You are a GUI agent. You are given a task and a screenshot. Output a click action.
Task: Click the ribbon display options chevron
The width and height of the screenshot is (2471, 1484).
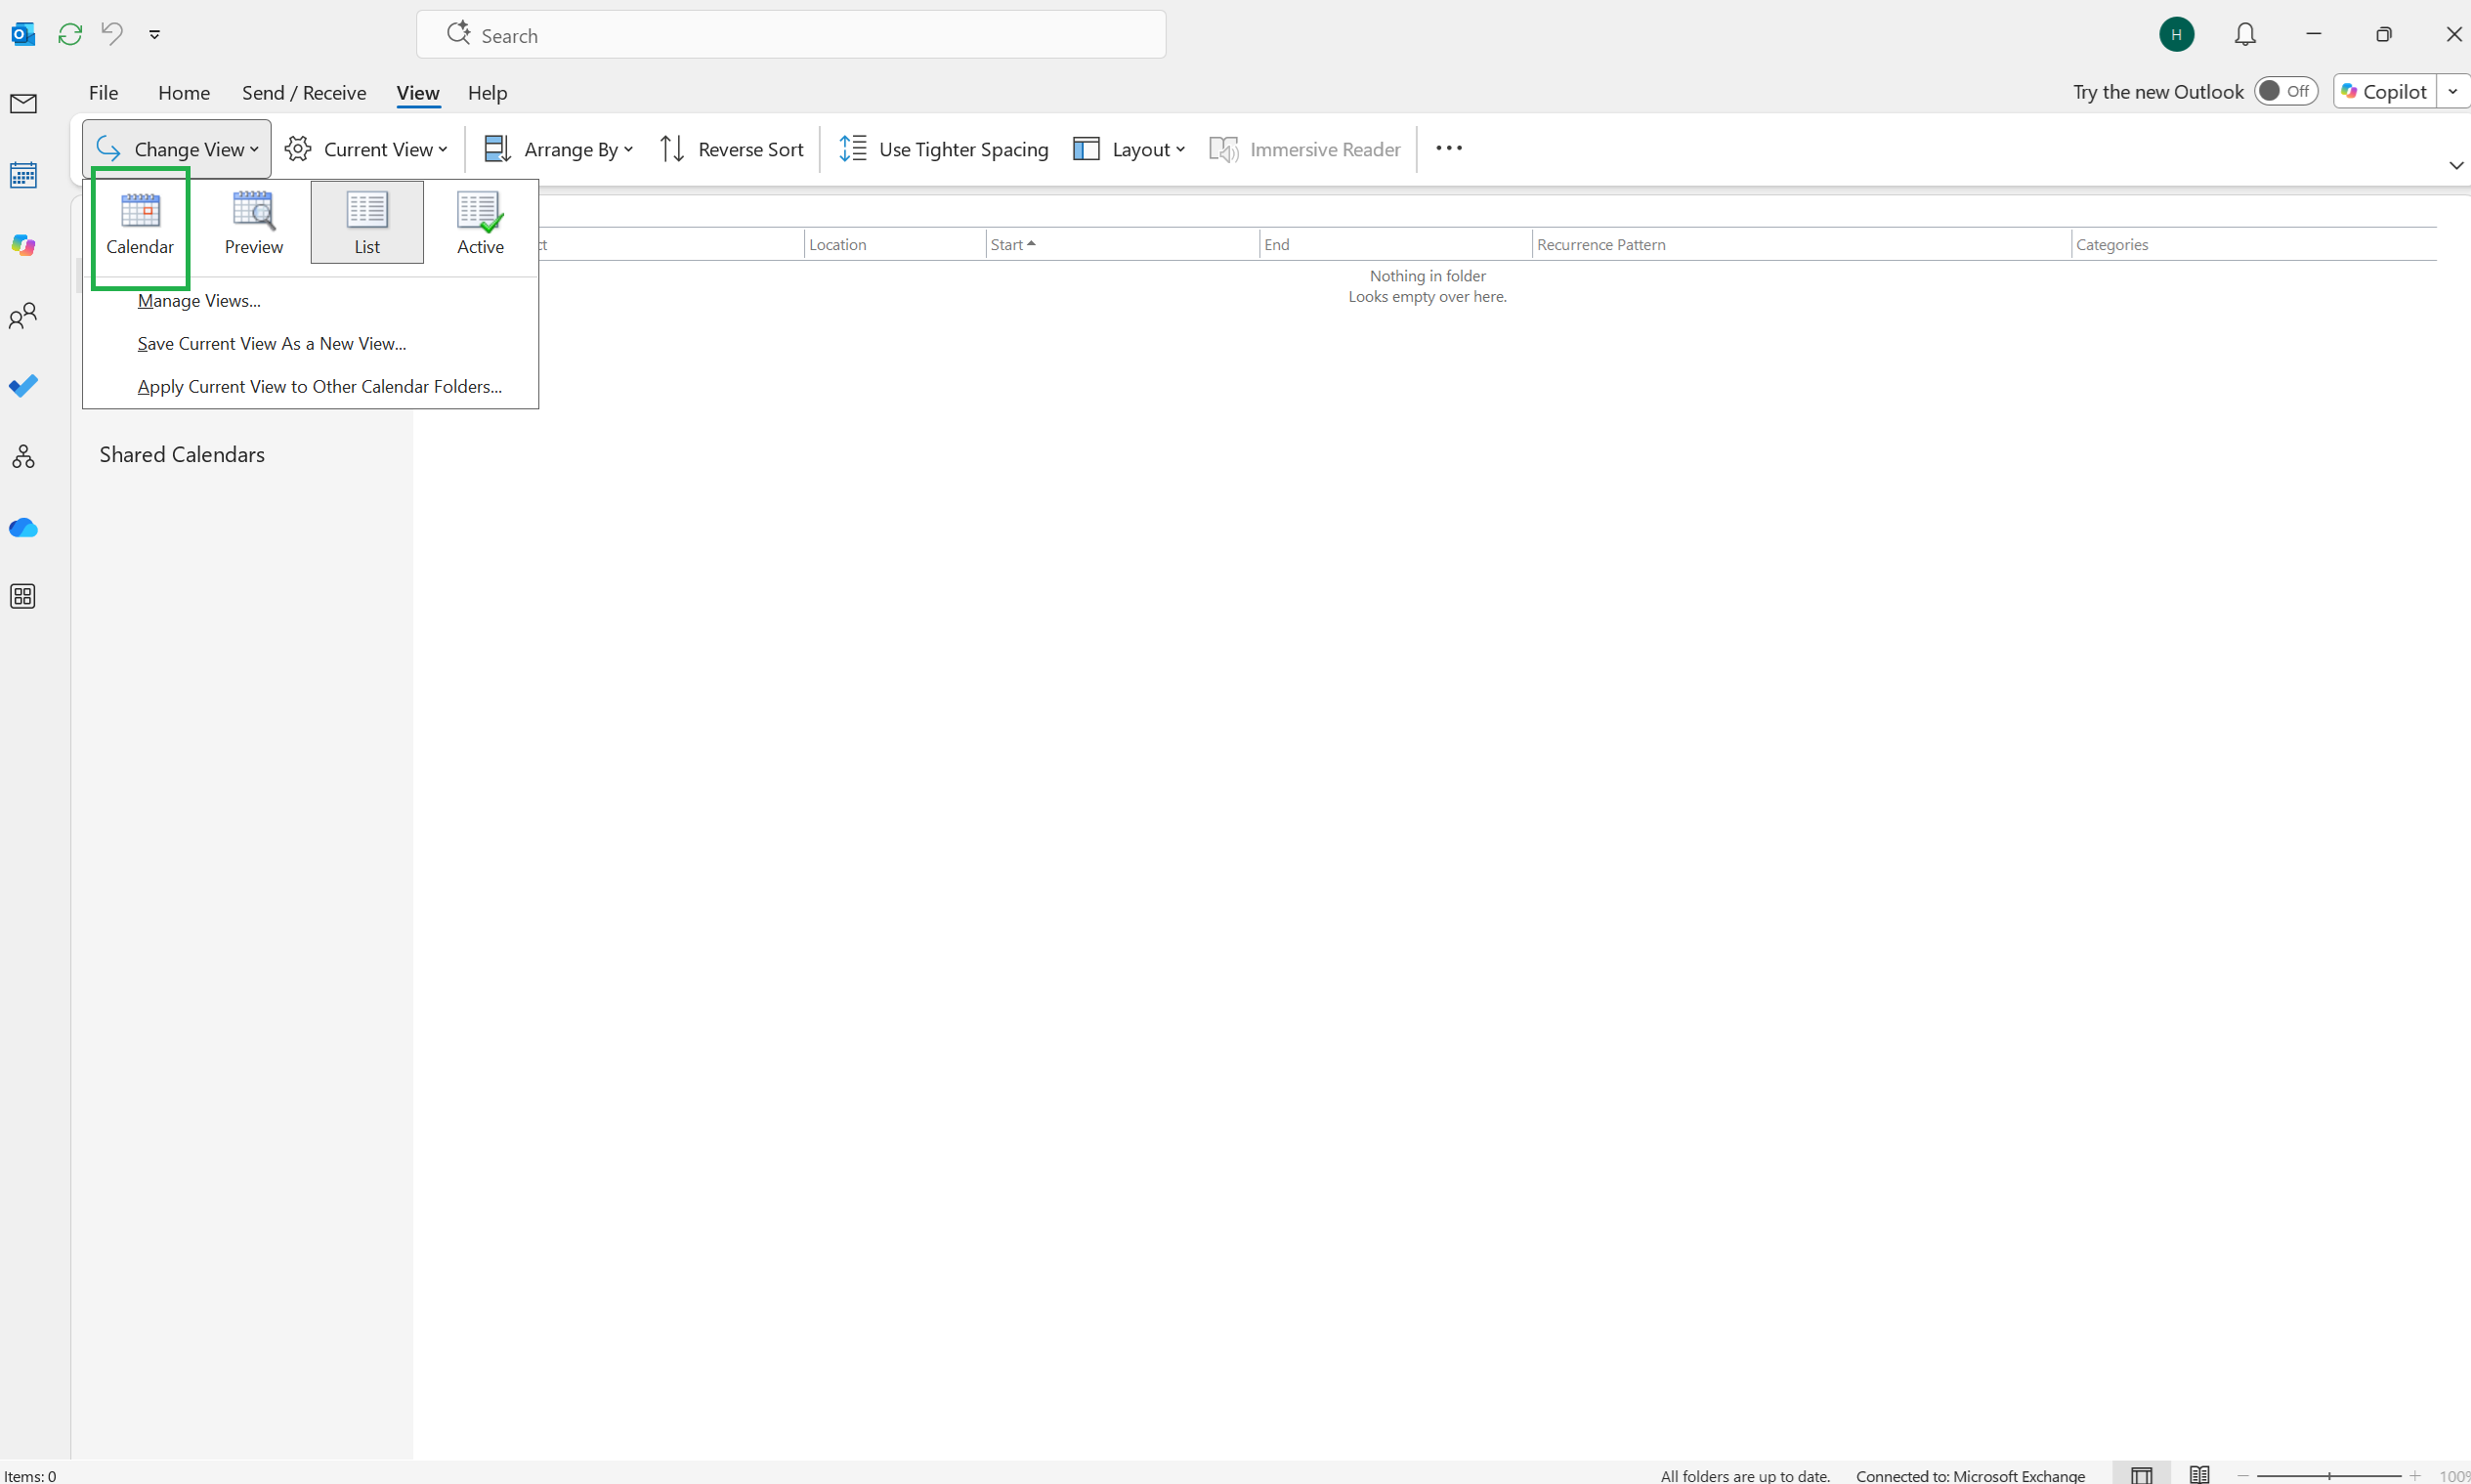point(2456,166)
